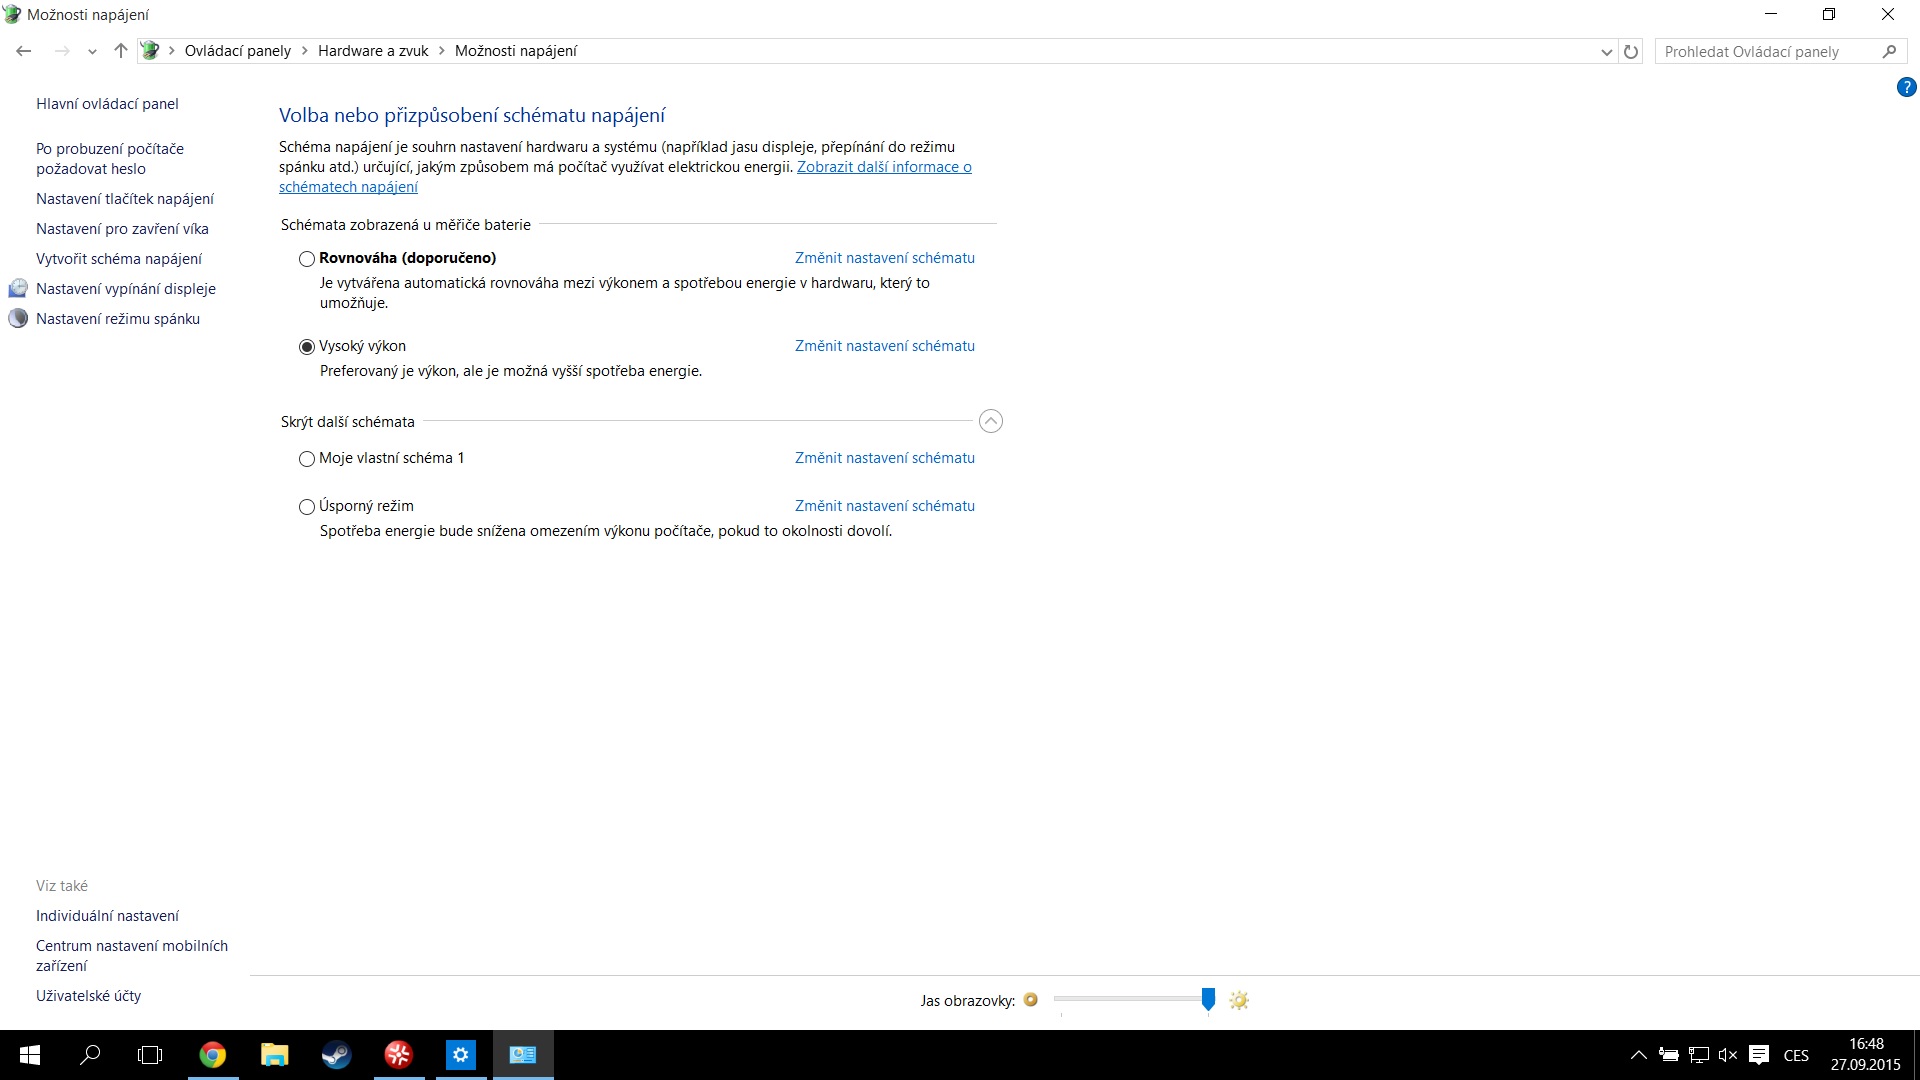Go to Hardware a zvuk breadcrumb

(x=373, y=51)
